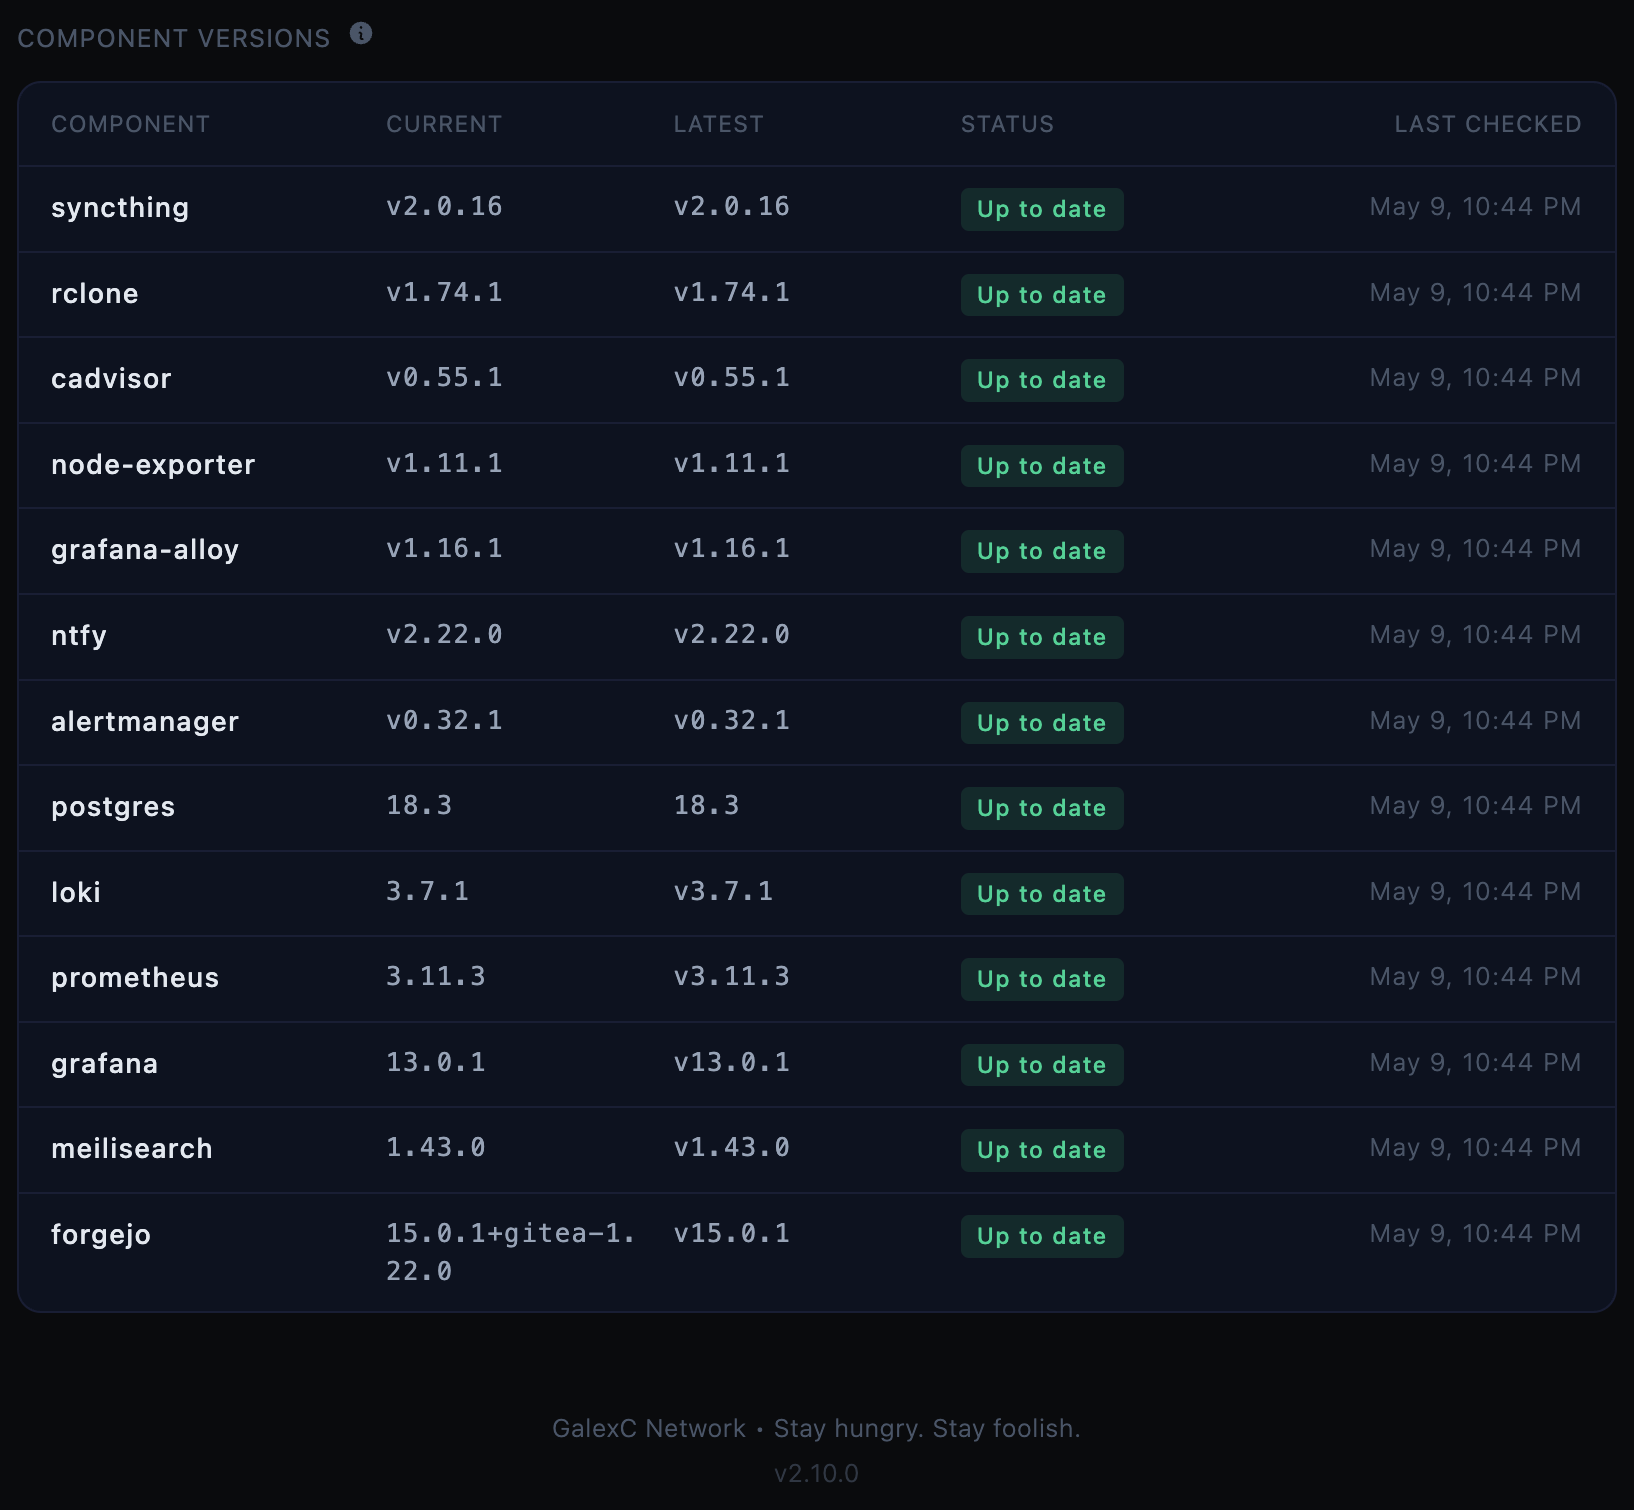Screen dimensions: 1634x1510
Task: Click the last checked time for syncthing
Action: [x=1476, y=207]
